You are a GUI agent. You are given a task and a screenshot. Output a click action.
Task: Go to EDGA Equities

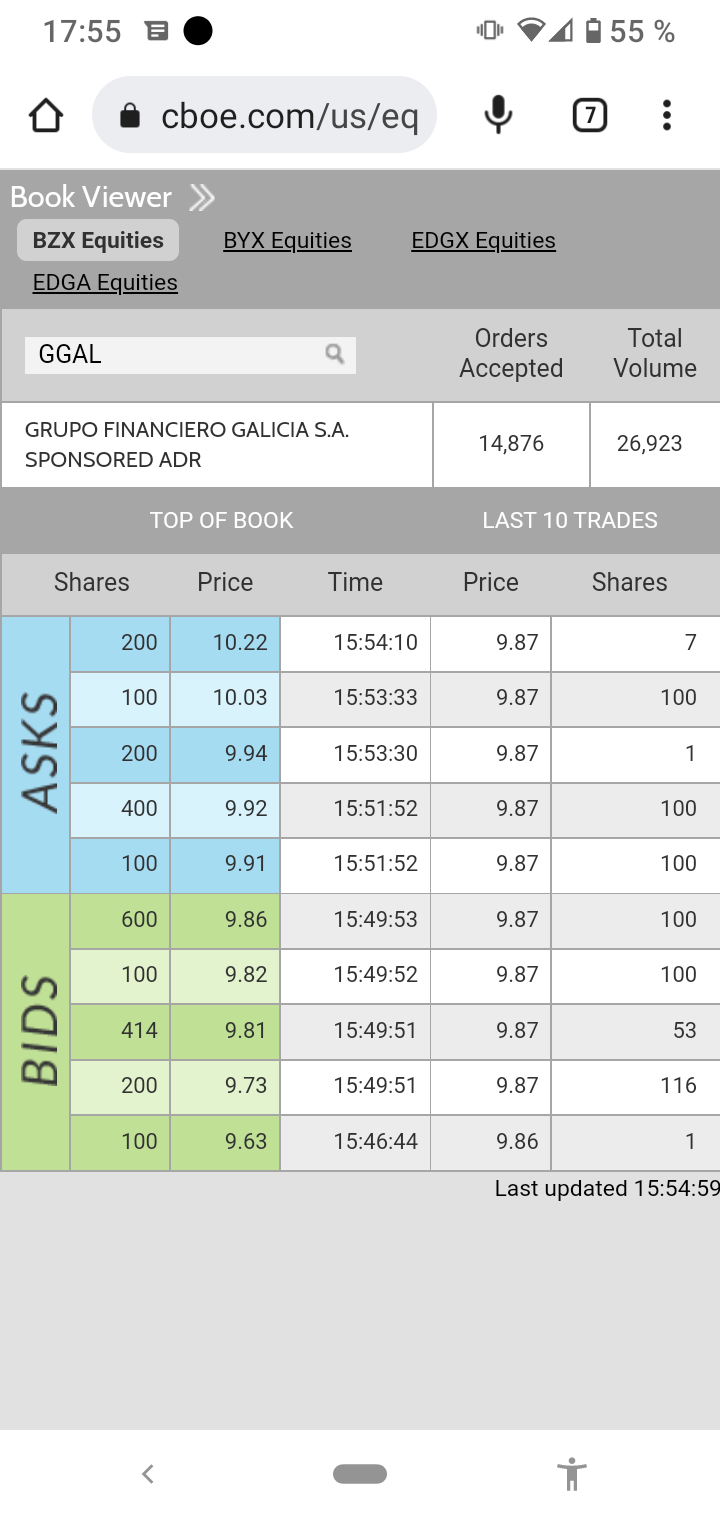point(105,283)
